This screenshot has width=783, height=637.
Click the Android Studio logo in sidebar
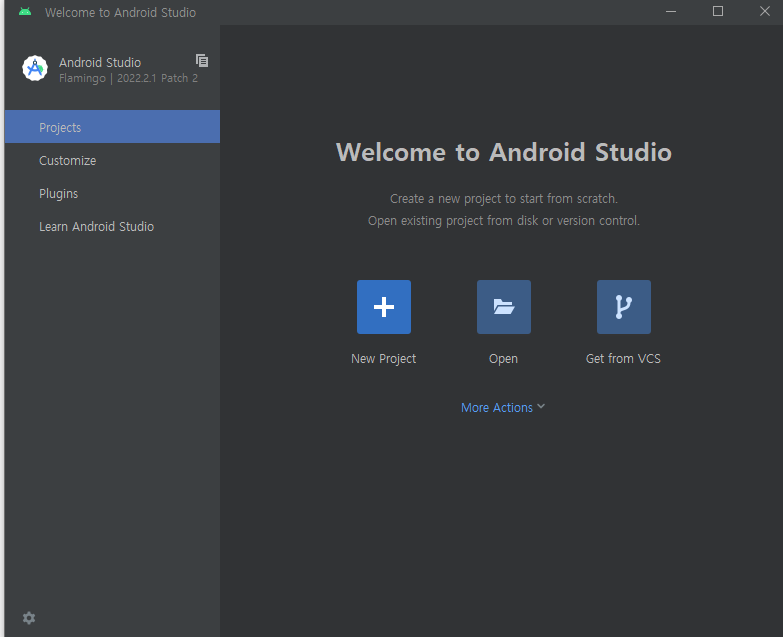click(35, 68)
